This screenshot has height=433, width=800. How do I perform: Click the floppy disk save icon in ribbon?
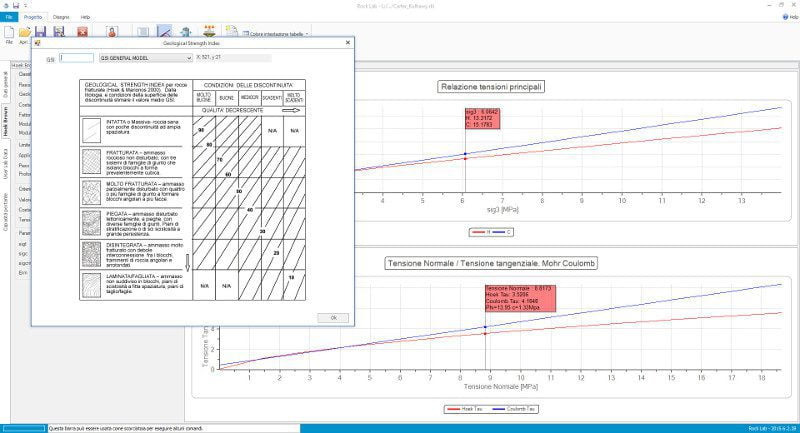[x=41, y=33]
